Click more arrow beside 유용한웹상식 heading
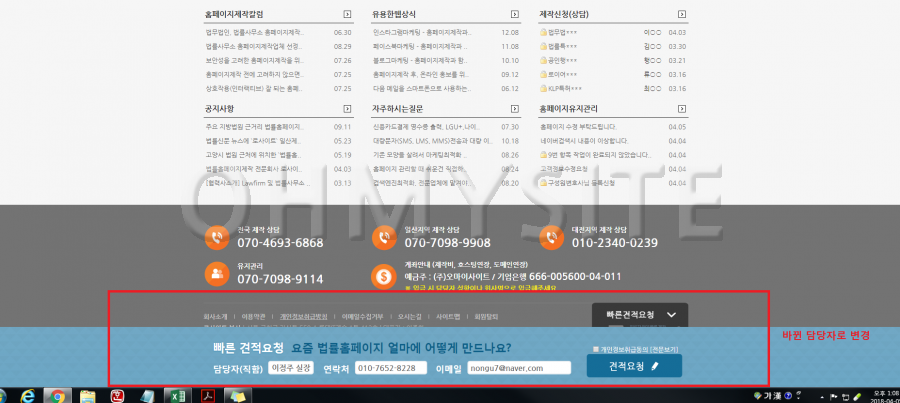This screenshot has height=403, width=900. (x=514, y=14)
